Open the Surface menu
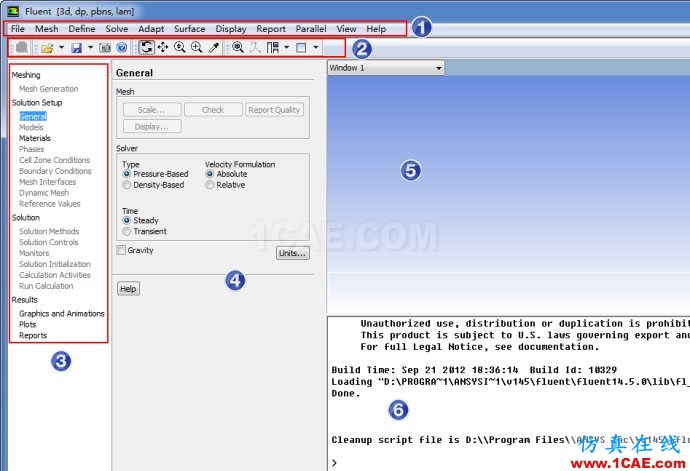690x471 pixels. pos(190,29)
